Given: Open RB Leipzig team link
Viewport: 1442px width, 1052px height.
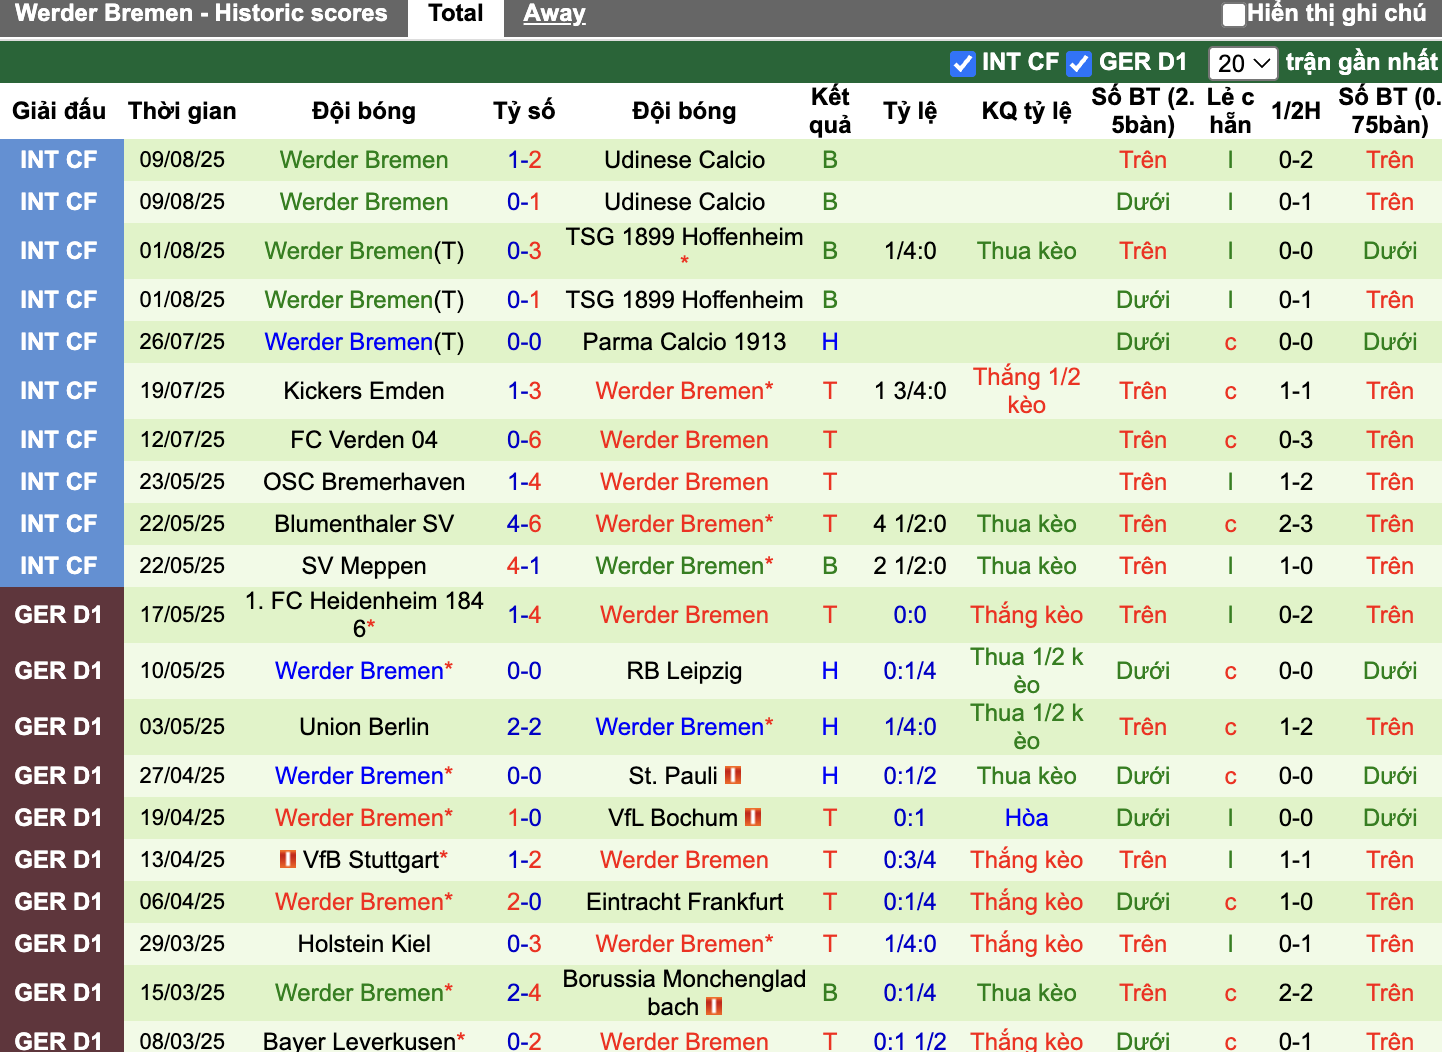Looking at the screenshot, I should (684, 671).
